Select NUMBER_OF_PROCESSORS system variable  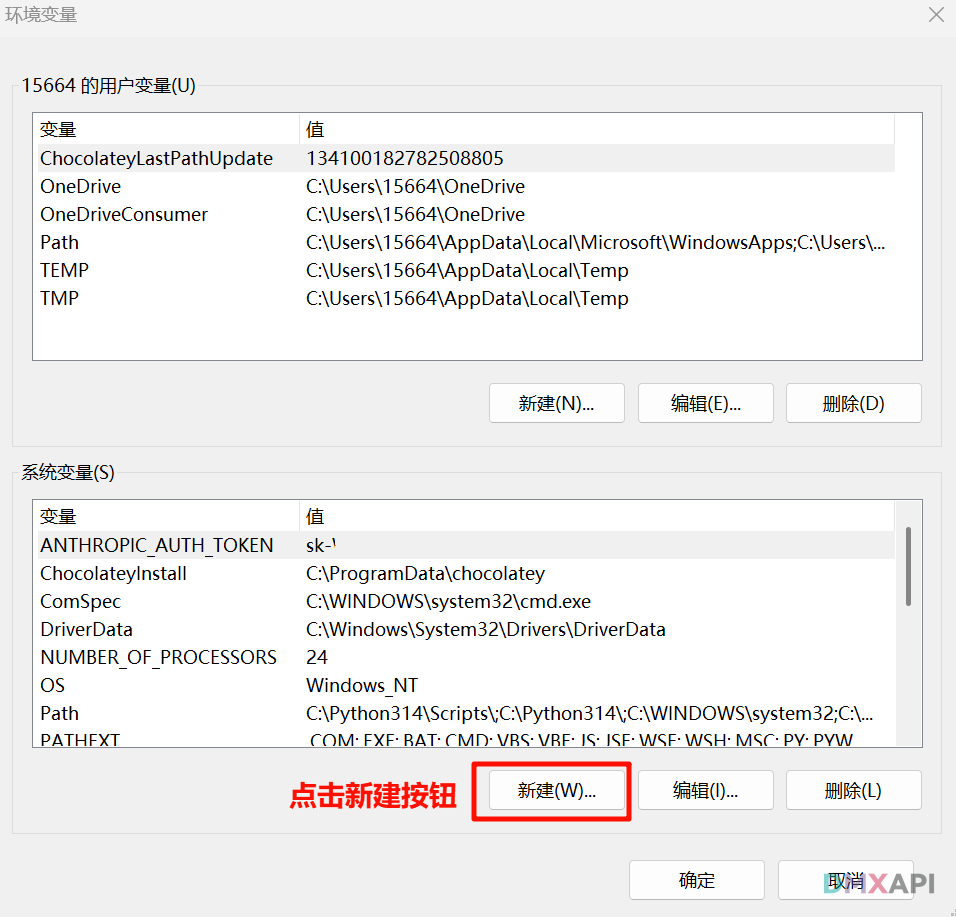[x=158, y=657]
